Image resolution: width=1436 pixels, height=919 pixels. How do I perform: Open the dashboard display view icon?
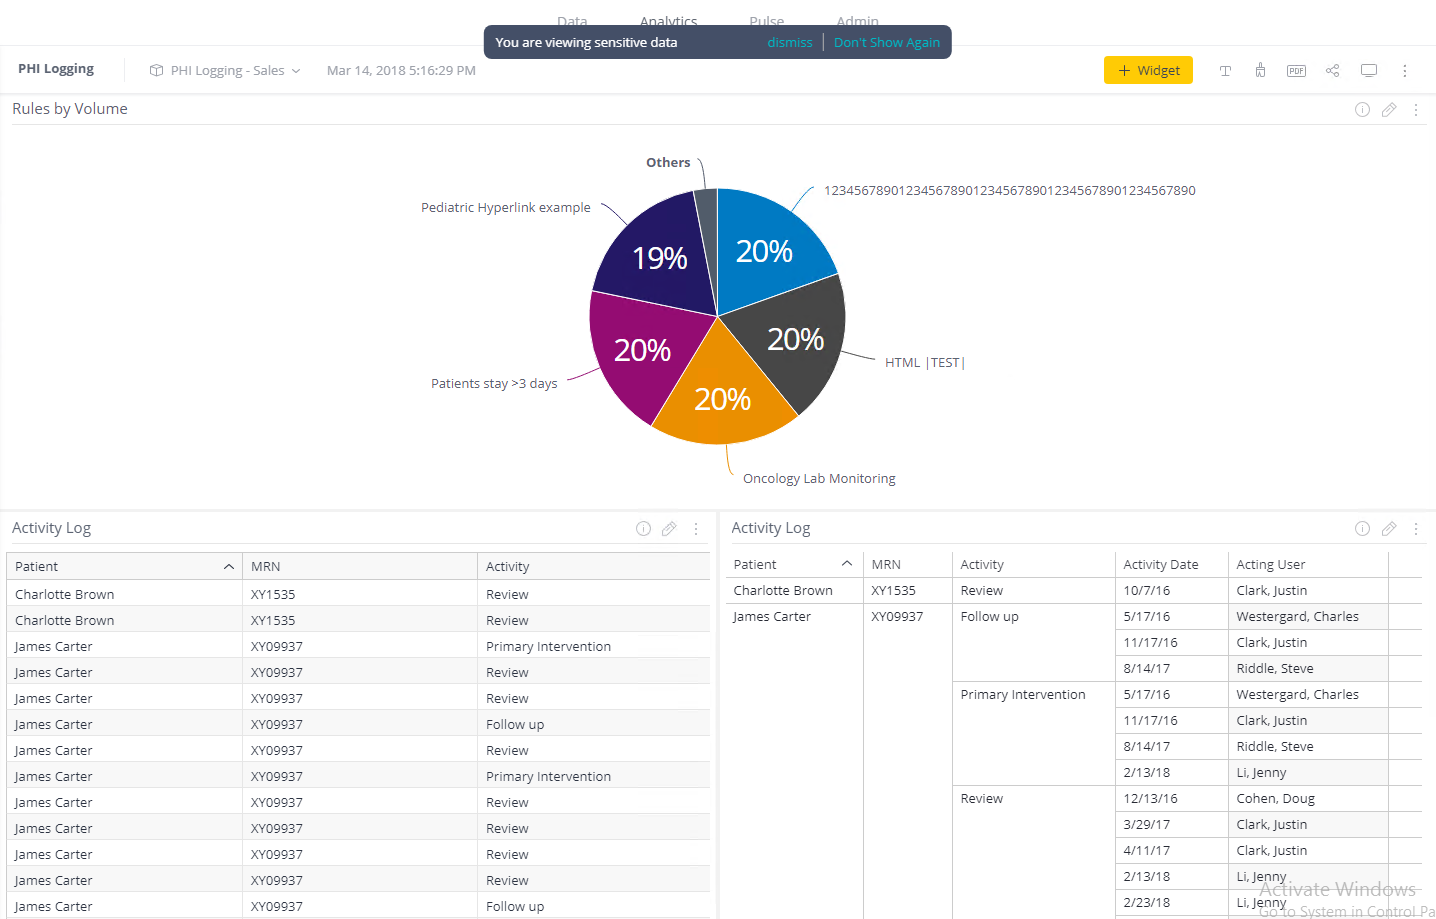[1369, 70]
